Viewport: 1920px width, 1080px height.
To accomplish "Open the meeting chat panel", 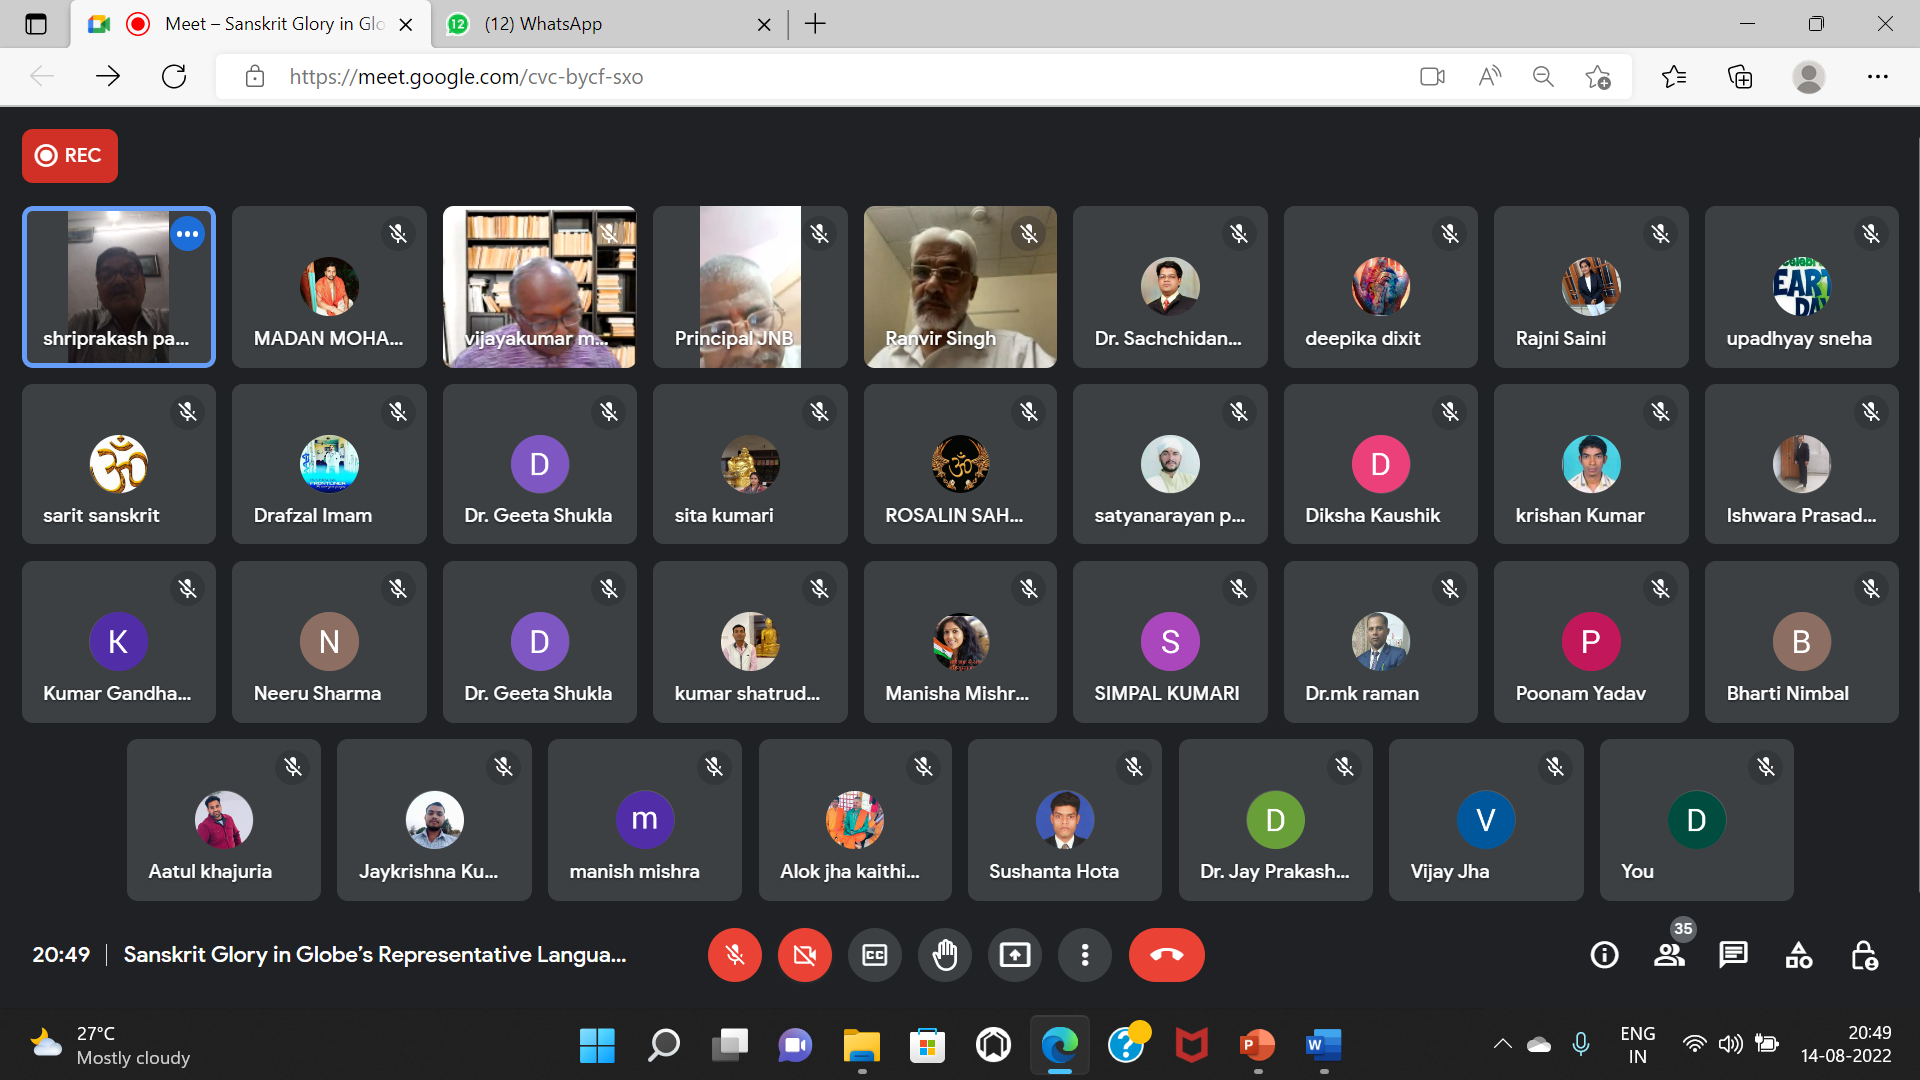I will [1733, 955].
